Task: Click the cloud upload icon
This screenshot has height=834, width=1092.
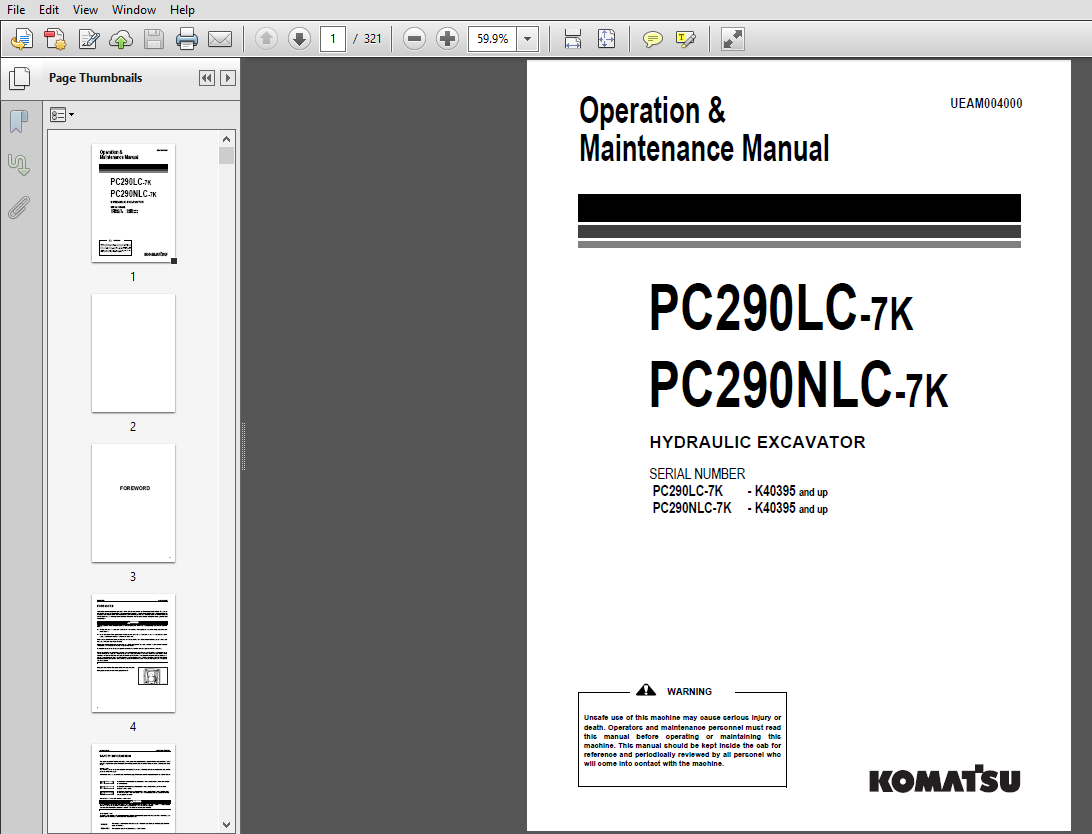Action: pyautogui.click(x=121, y=39)
